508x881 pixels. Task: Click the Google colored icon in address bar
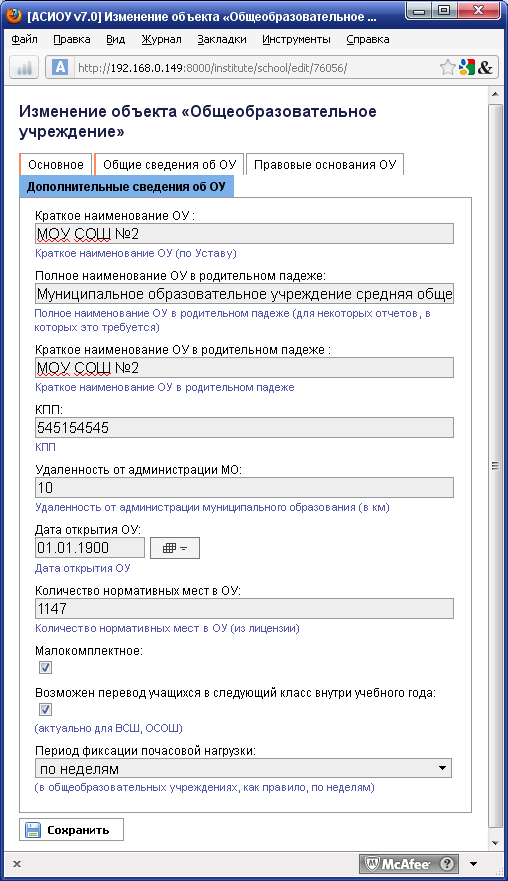pyautogui.click(x=466, y=68)
